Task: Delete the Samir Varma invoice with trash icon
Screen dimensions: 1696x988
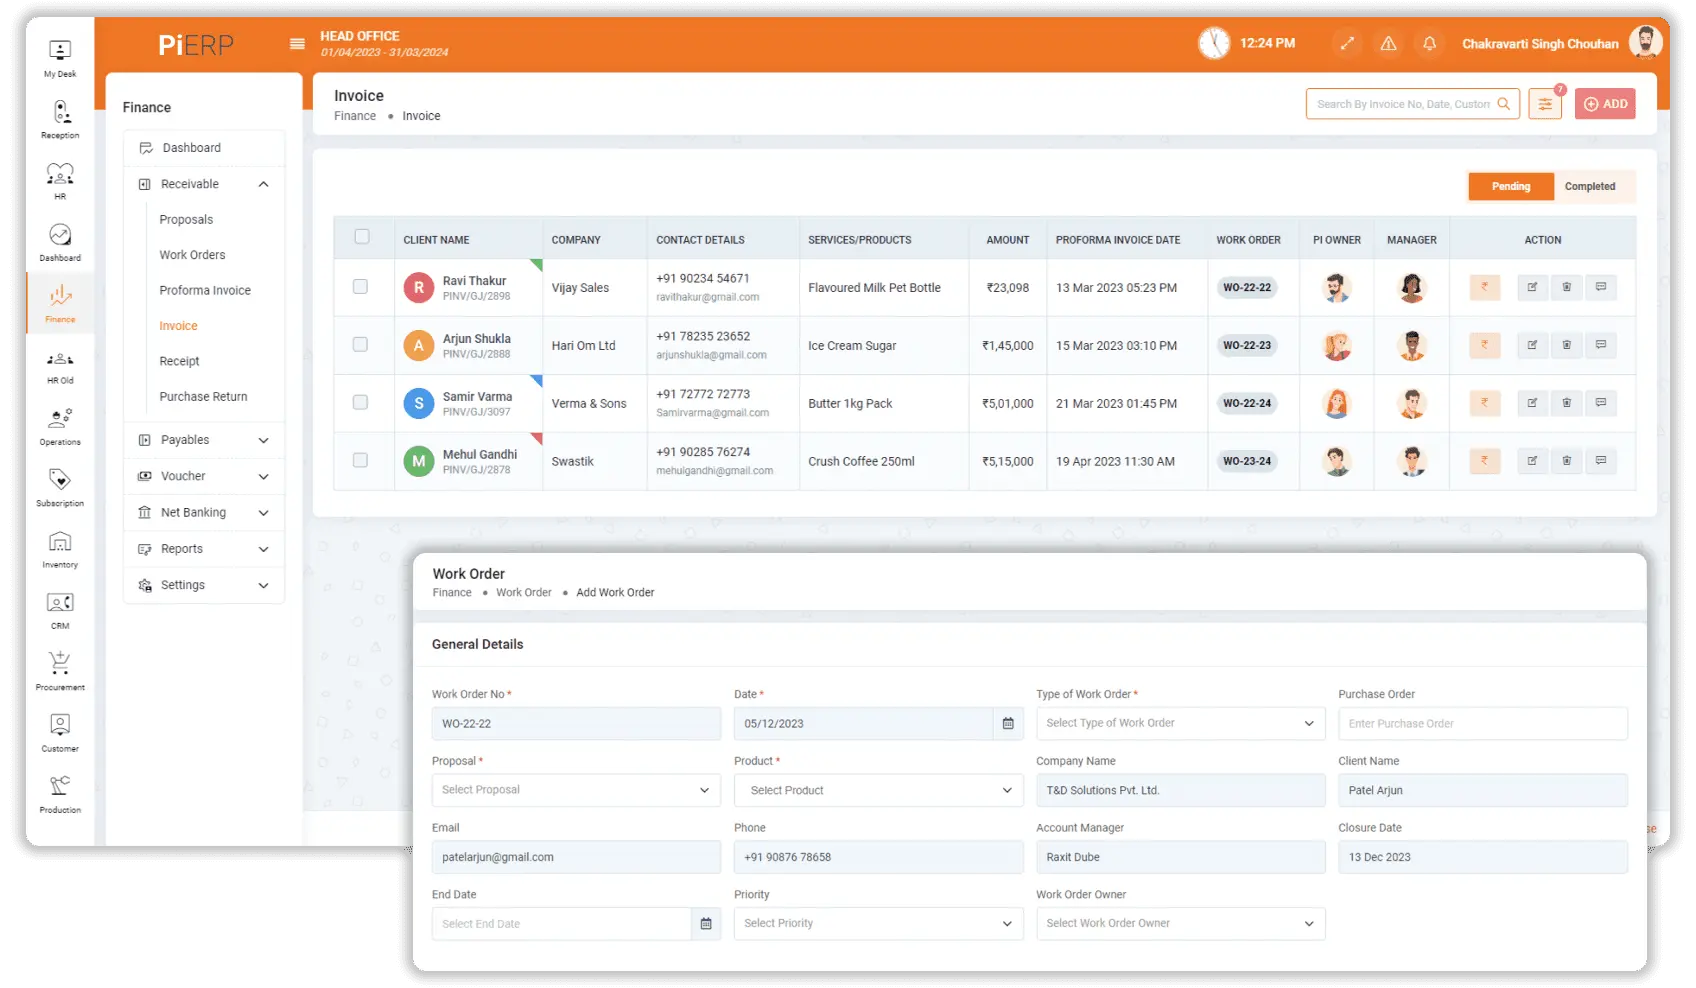Action: pos(1567,403)
